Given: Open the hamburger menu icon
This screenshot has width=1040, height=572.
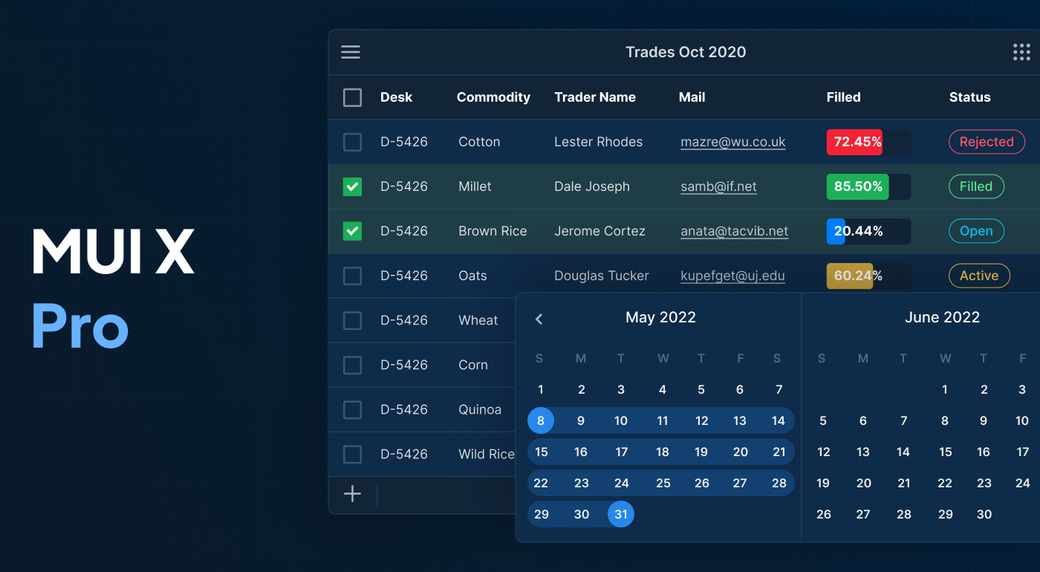Looking at the screenshot, I should [x=350, y=52].
